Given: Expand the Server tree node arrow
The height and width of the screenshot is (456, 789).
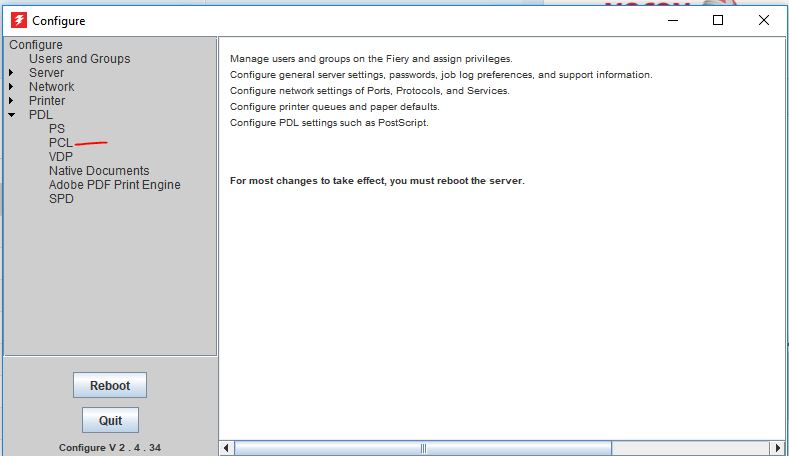Looking at the screenshot, I should [12, 73].
